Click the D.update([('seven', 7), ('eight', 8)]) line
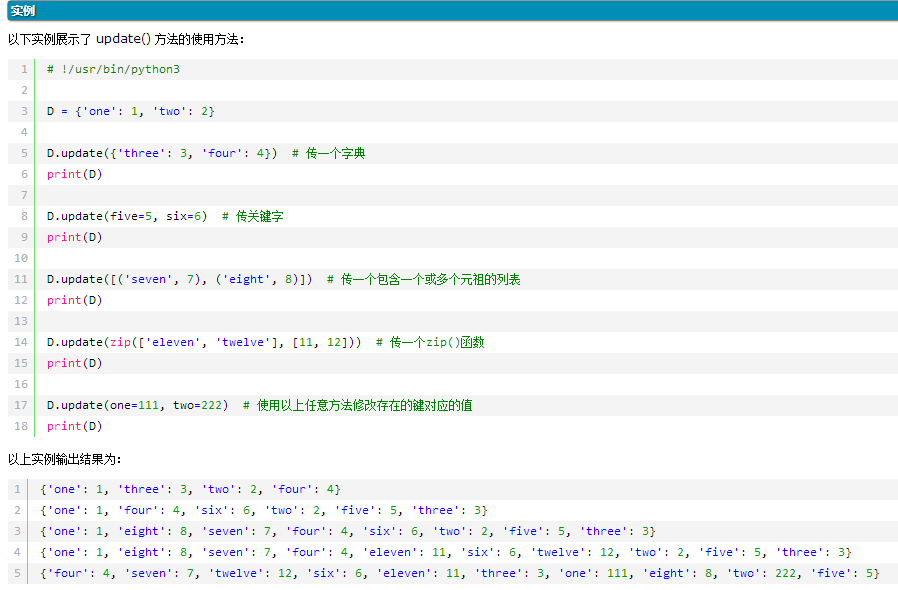The height and width of the screenshot is (590, 898). coord(180,279)
